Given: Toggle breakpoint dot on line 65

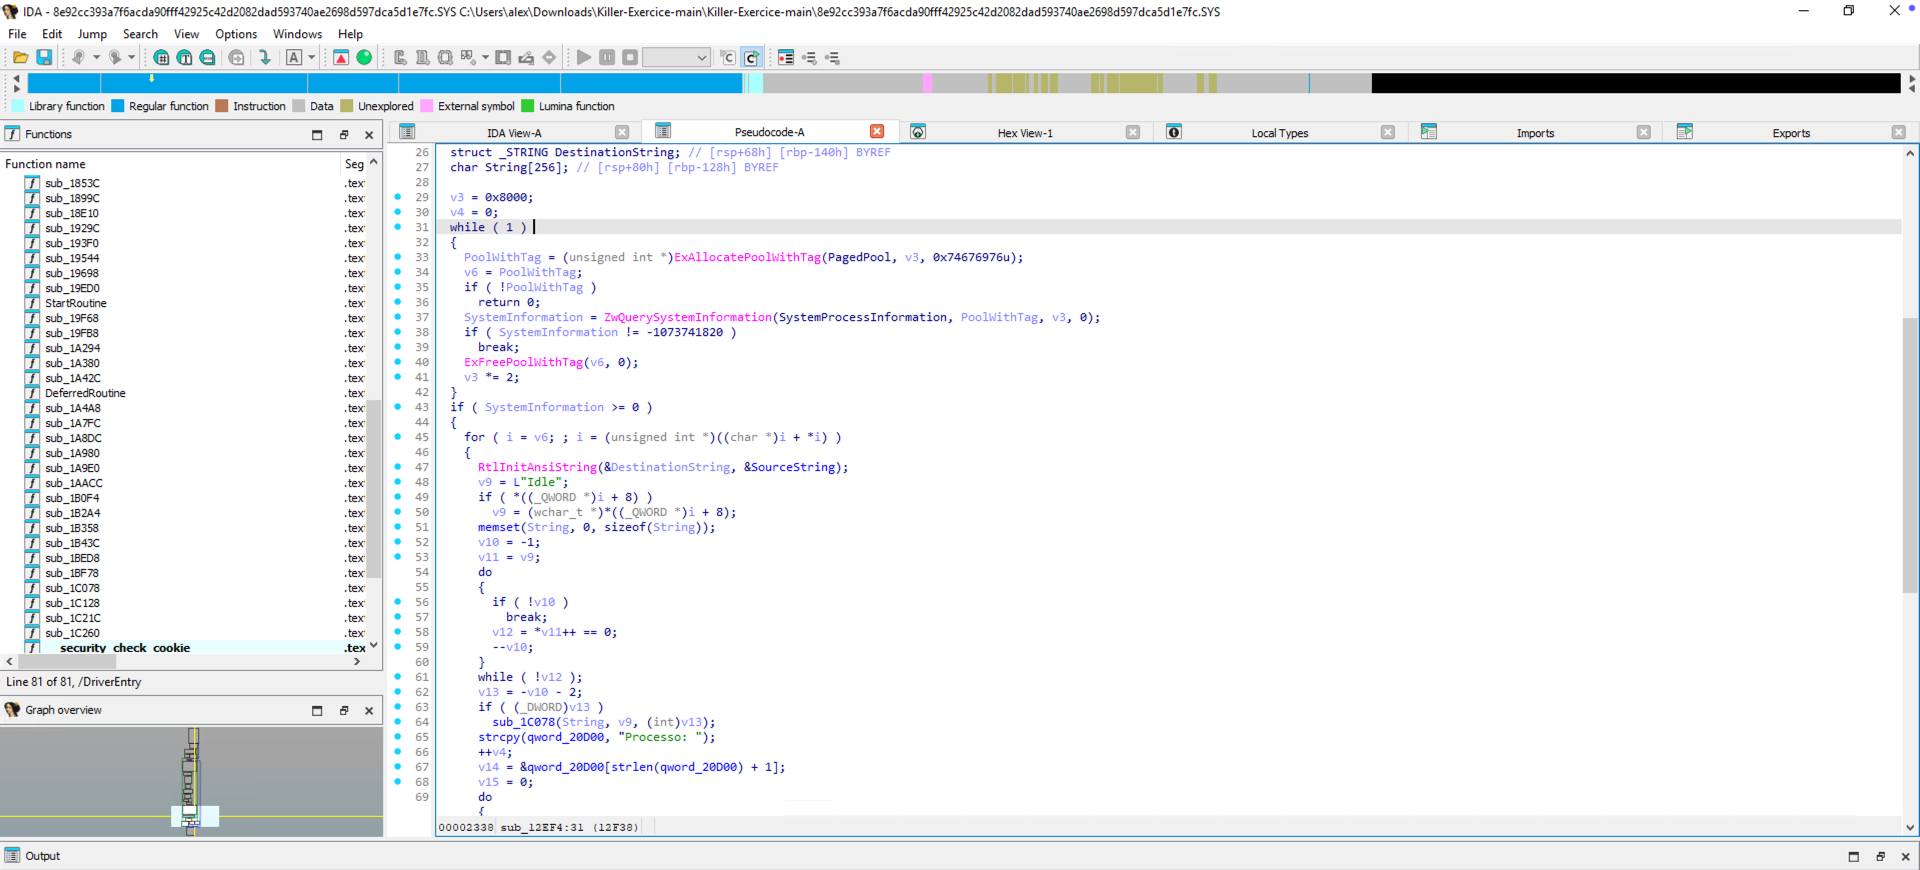Looking at the screenshot, I should point(398,737).
